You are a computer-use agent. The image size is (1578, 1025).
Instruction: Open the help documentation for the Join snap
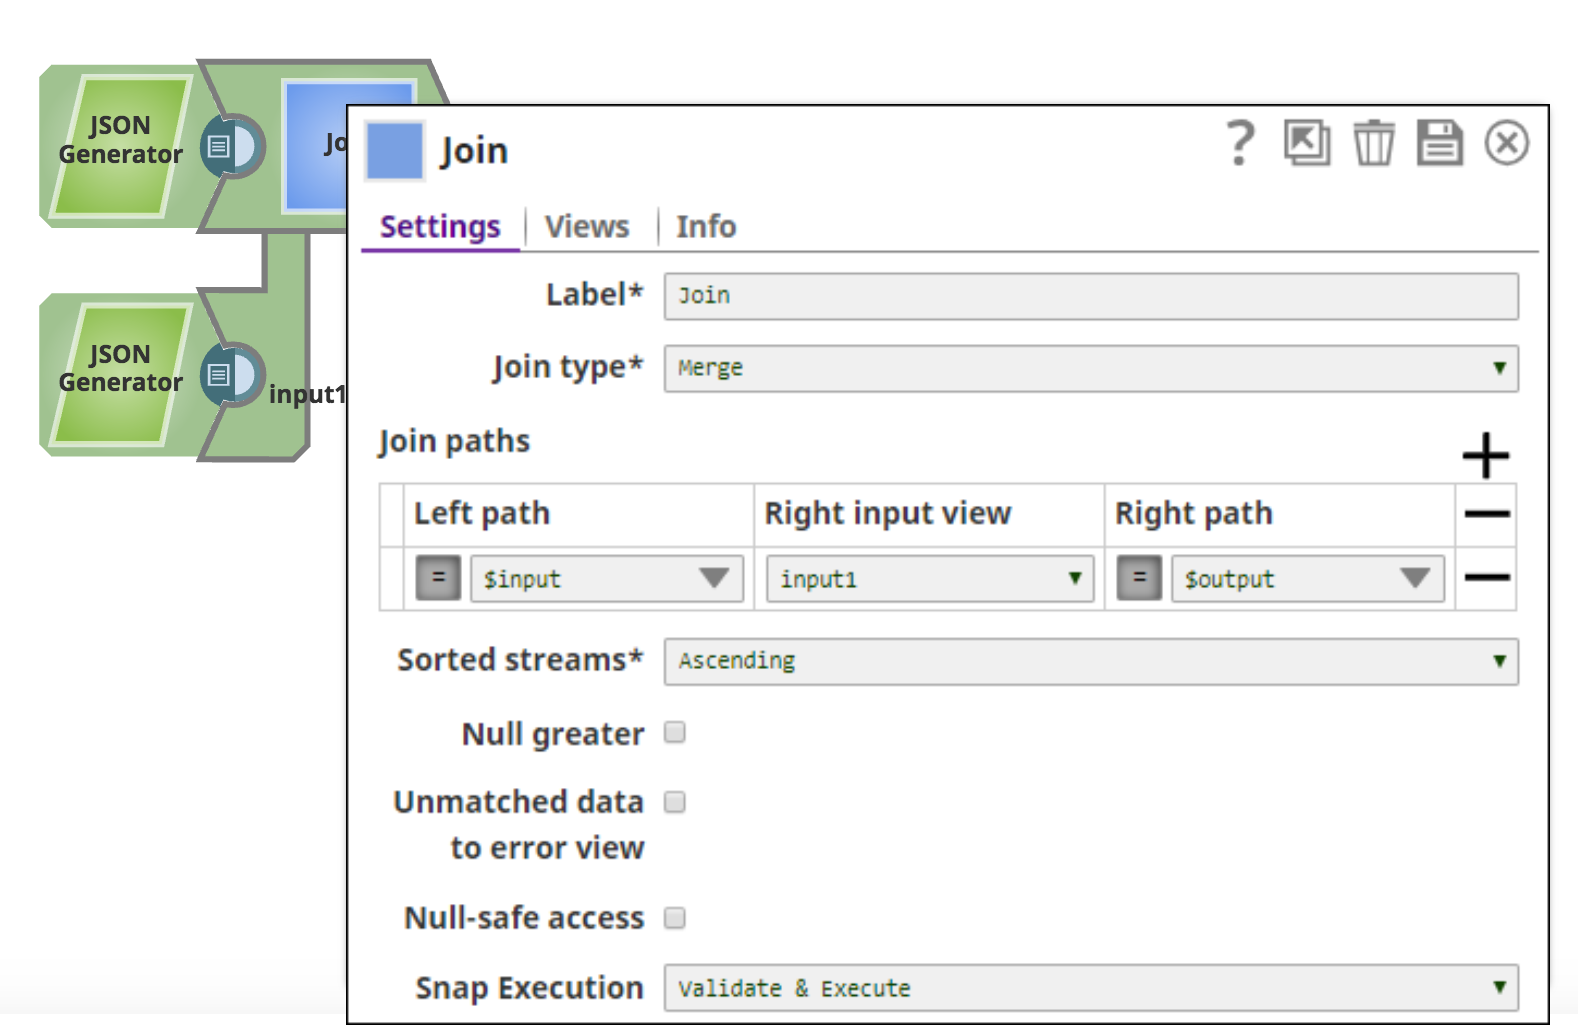1240,143
